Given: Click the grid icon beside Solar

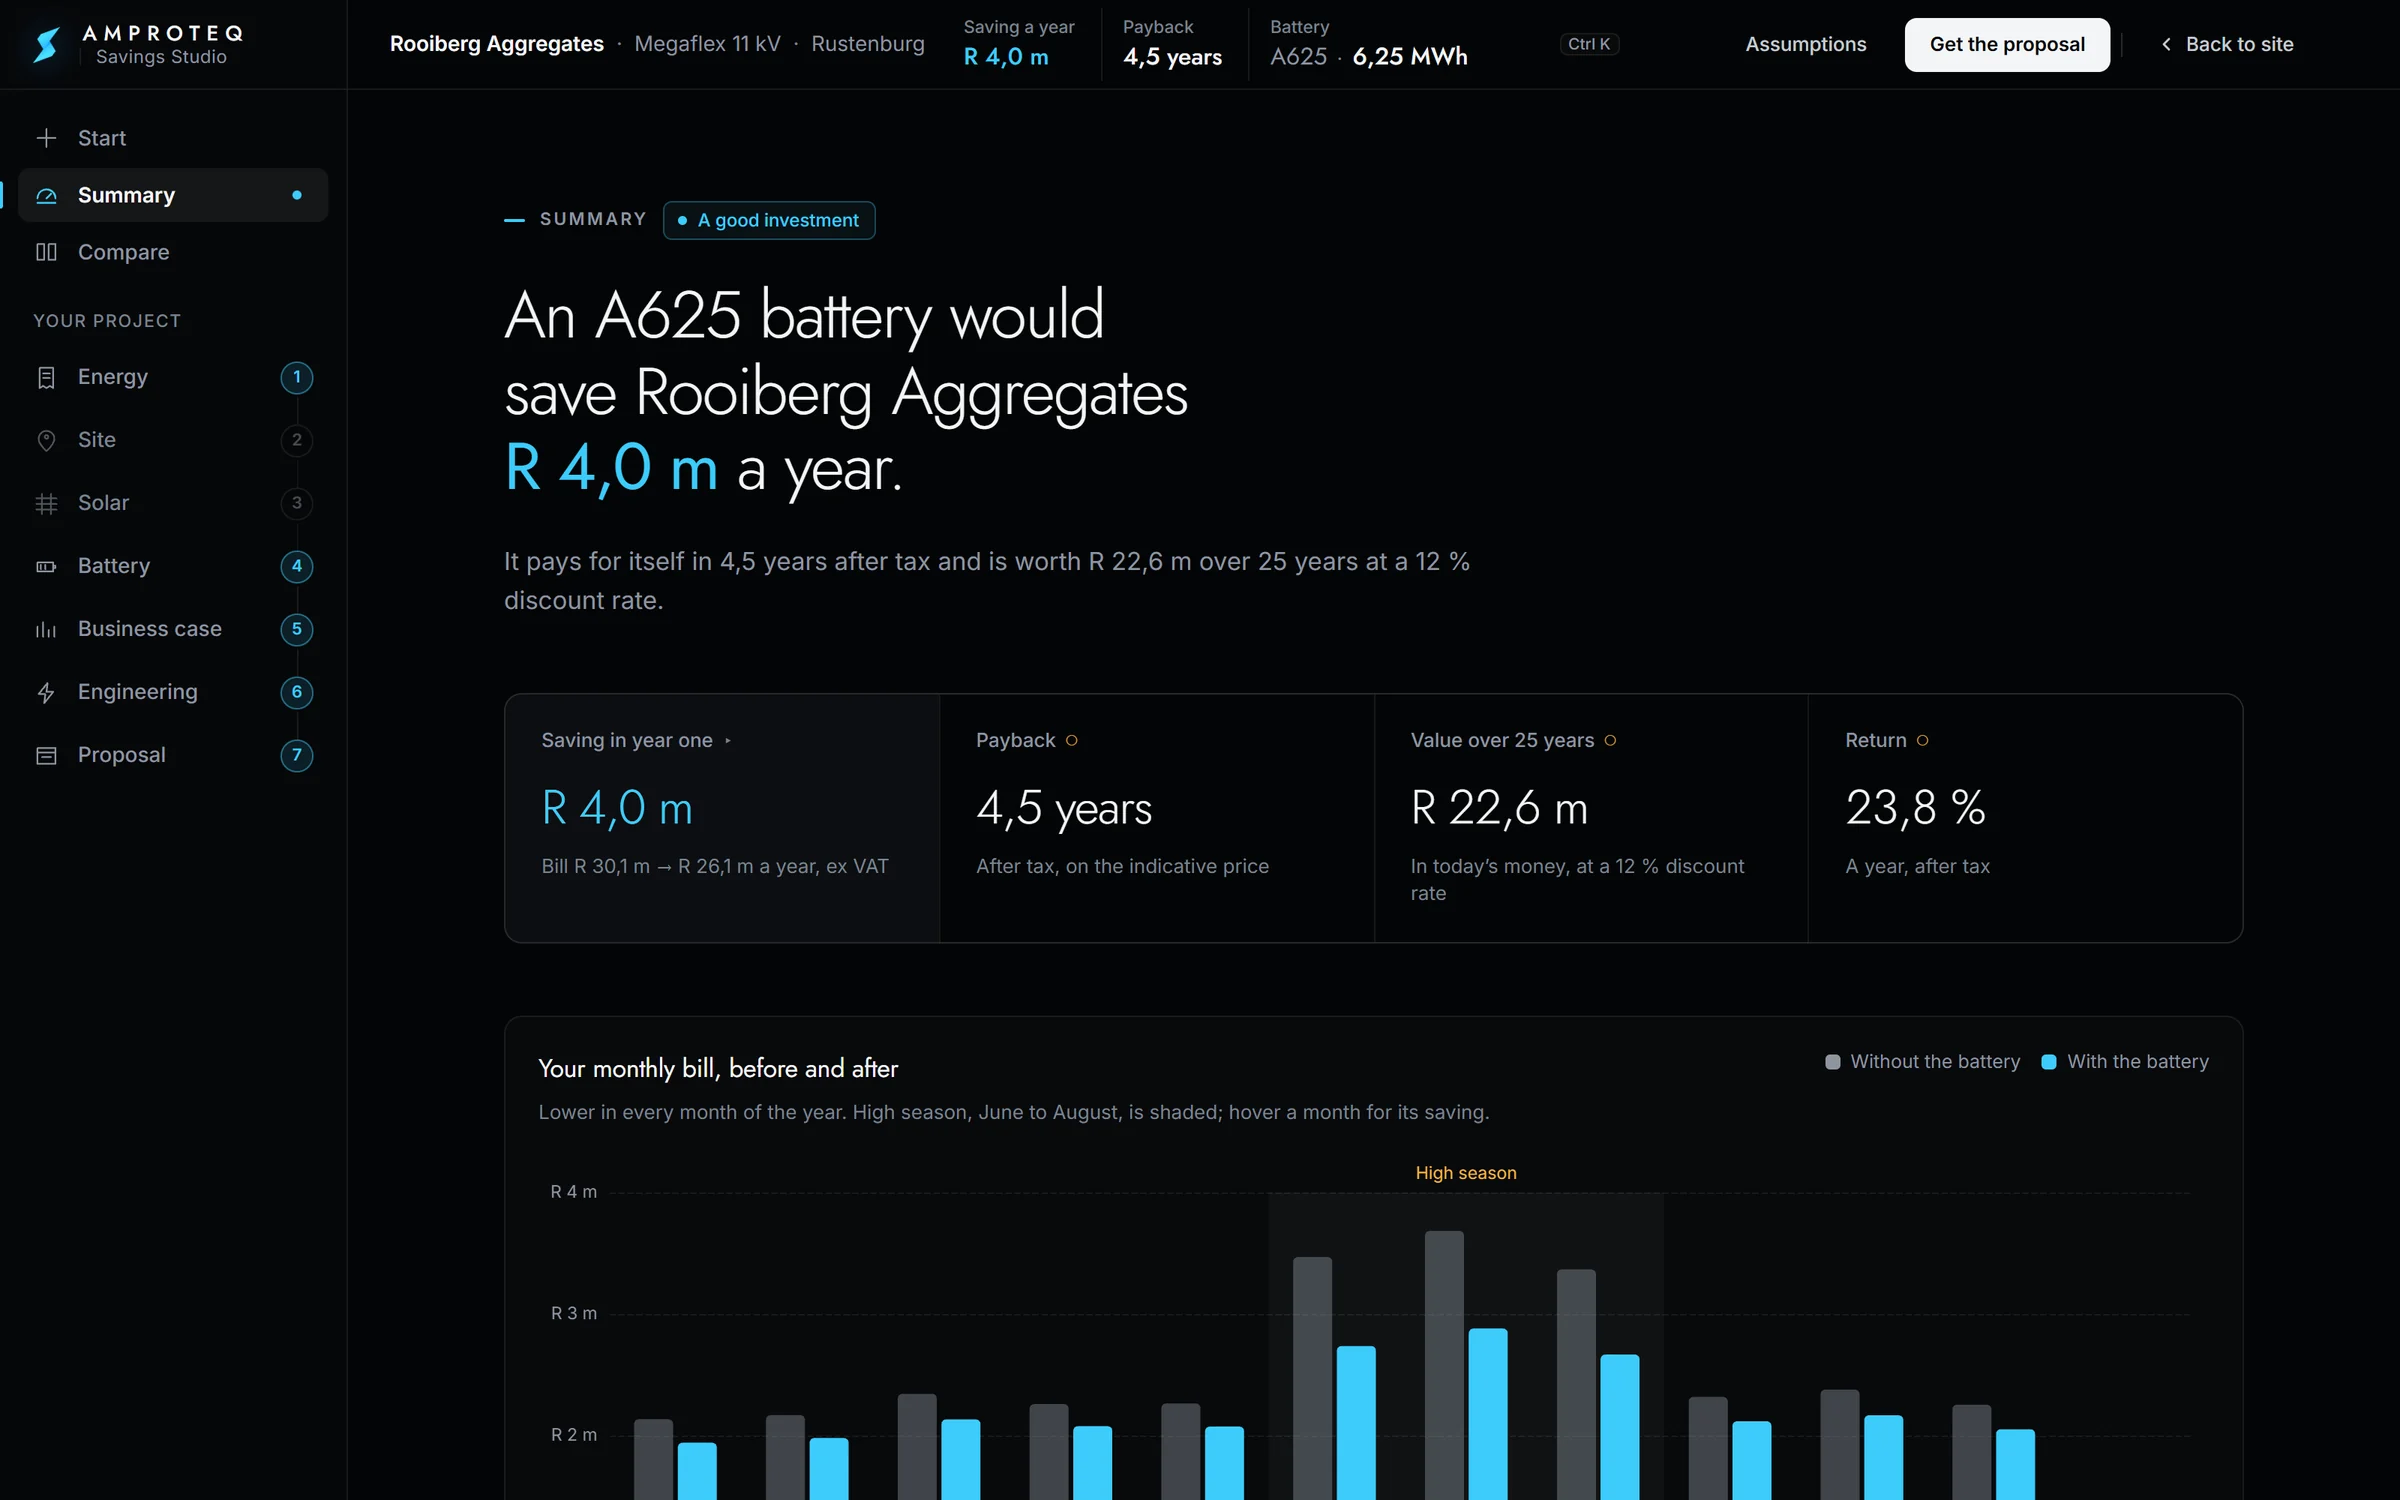Looking at the screenshot, I should 46,503.
